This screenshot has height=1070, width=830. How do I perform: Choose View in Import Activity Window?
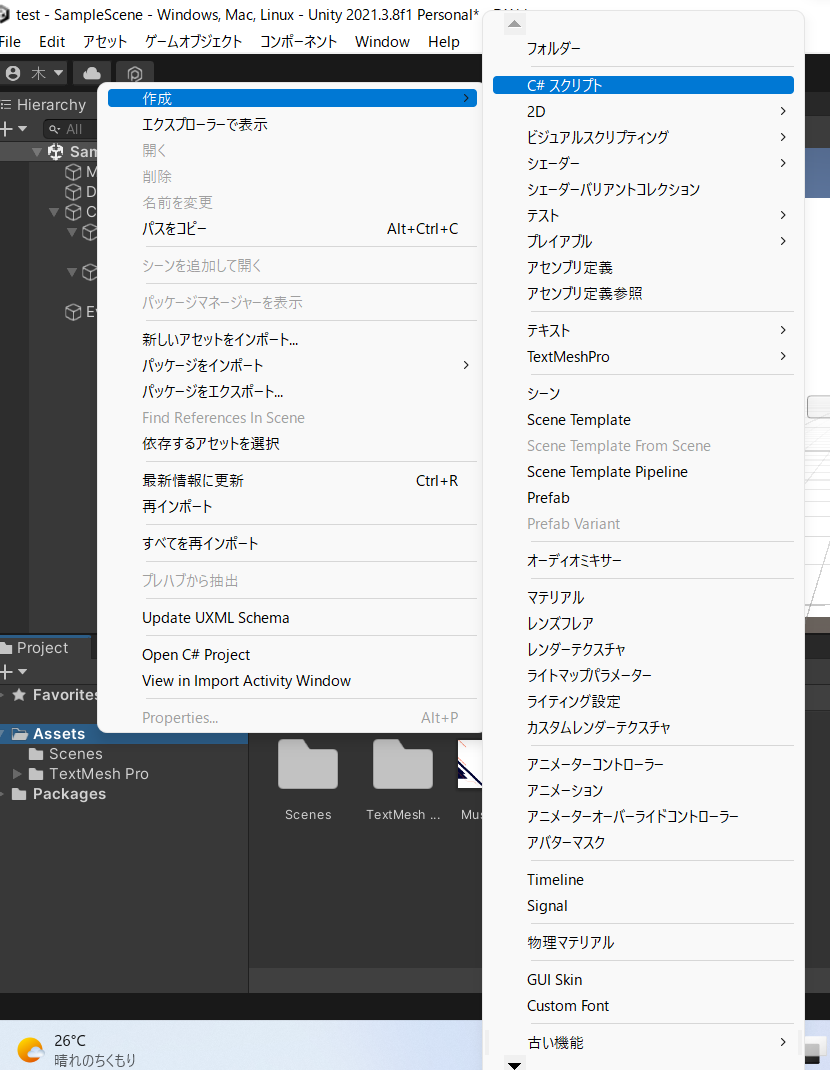pyautogui.click(x=292, y=680)
